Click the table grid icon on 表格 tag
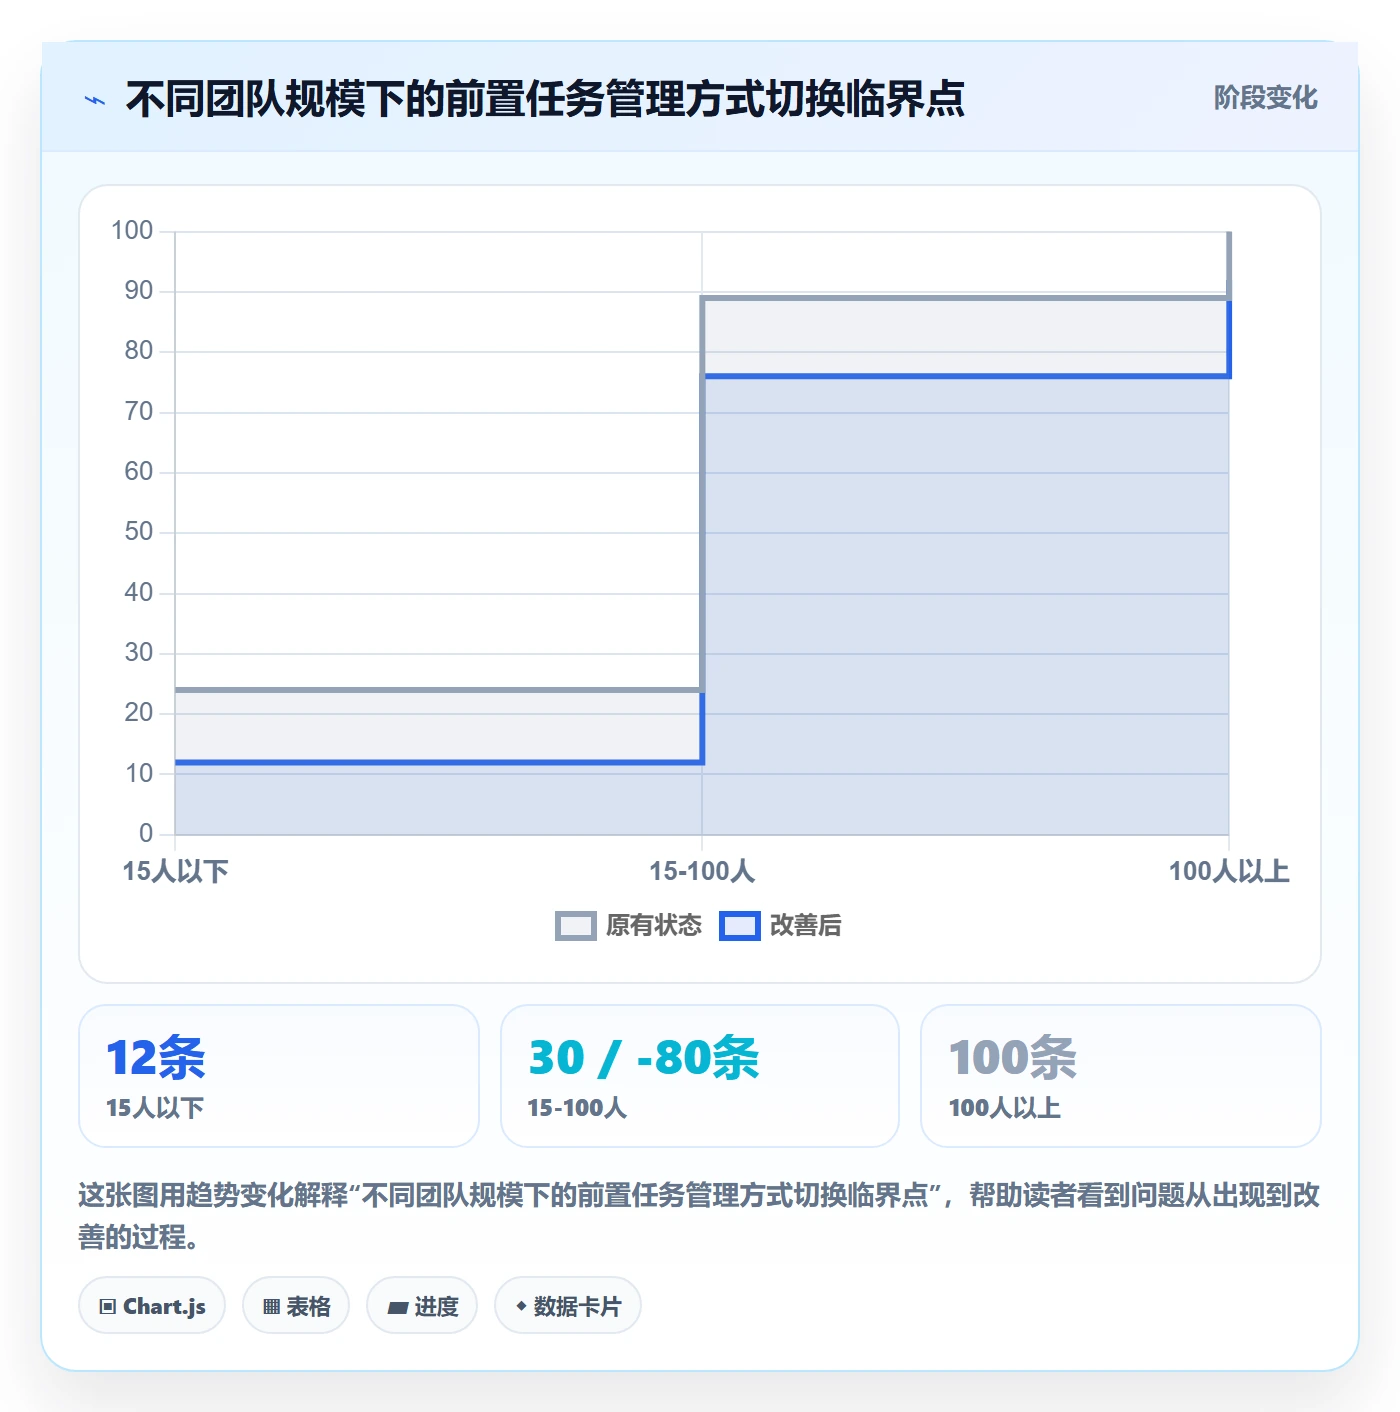The height and width of the screenshot is (1412, 1400). click(271, 1306)
